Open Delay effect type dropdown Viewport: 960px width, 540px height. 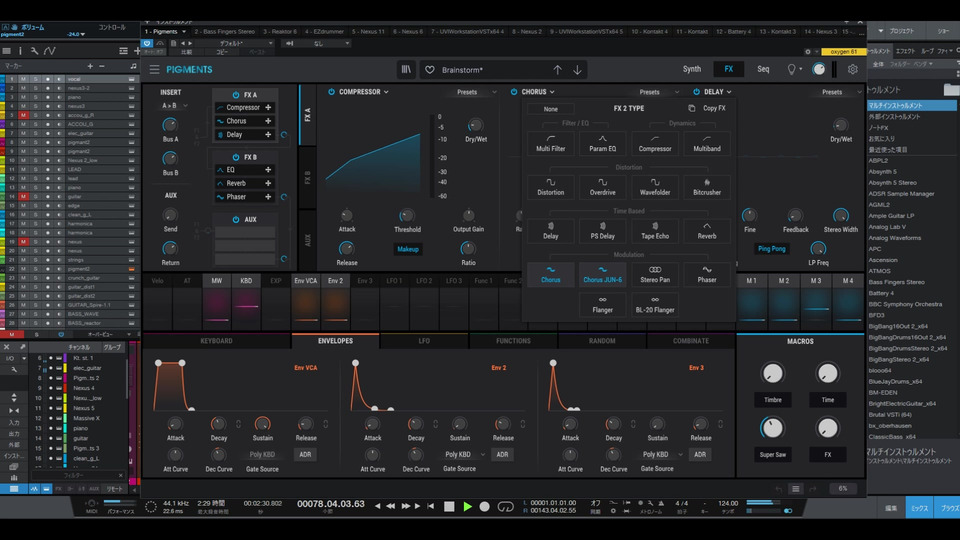tap(717, 92)
